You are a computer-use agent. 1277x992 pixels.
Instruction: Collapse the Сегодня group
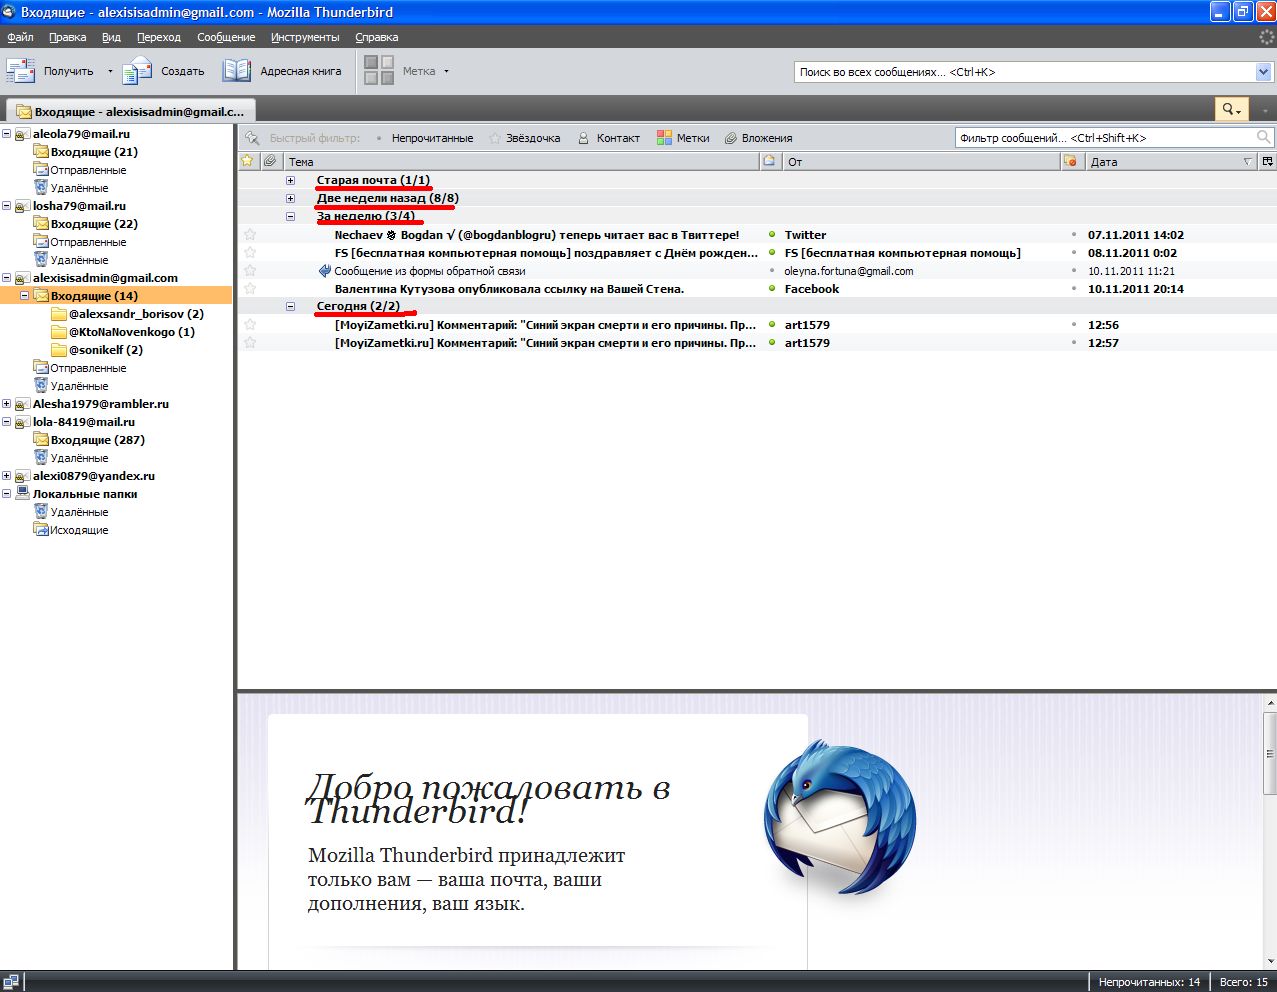(x=290, y=306)
